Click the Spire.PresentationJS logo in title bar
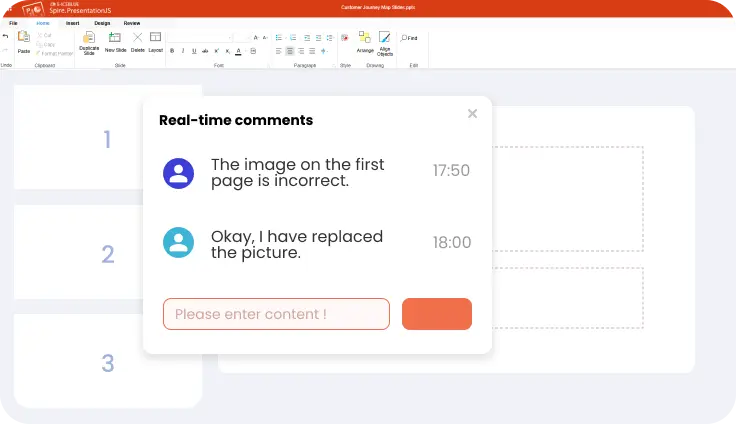The width and height of the screenshot is (736, 424). pos(66,8)
